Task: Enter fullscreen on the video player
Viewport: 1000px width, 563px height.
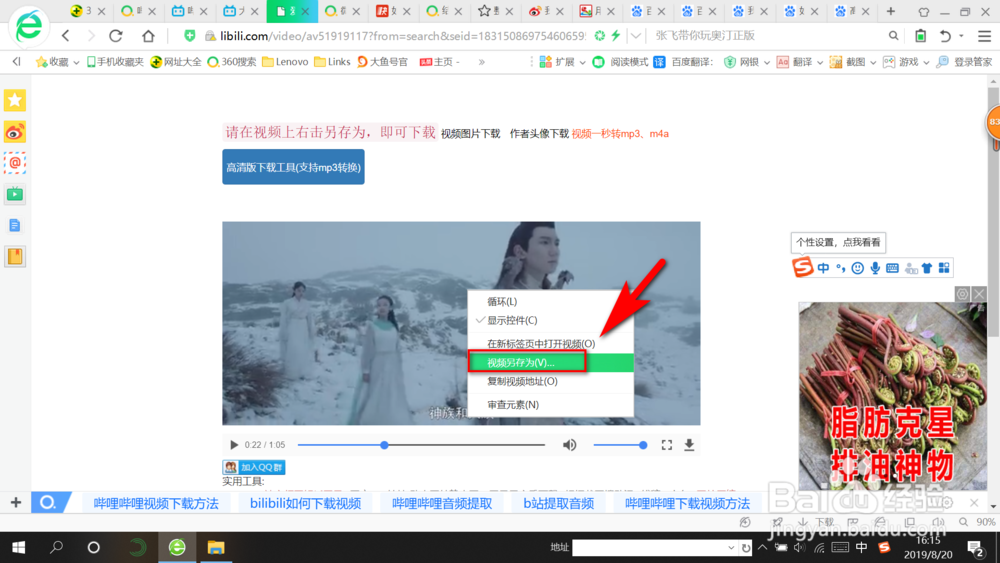Action: click(x=666, y=445)
